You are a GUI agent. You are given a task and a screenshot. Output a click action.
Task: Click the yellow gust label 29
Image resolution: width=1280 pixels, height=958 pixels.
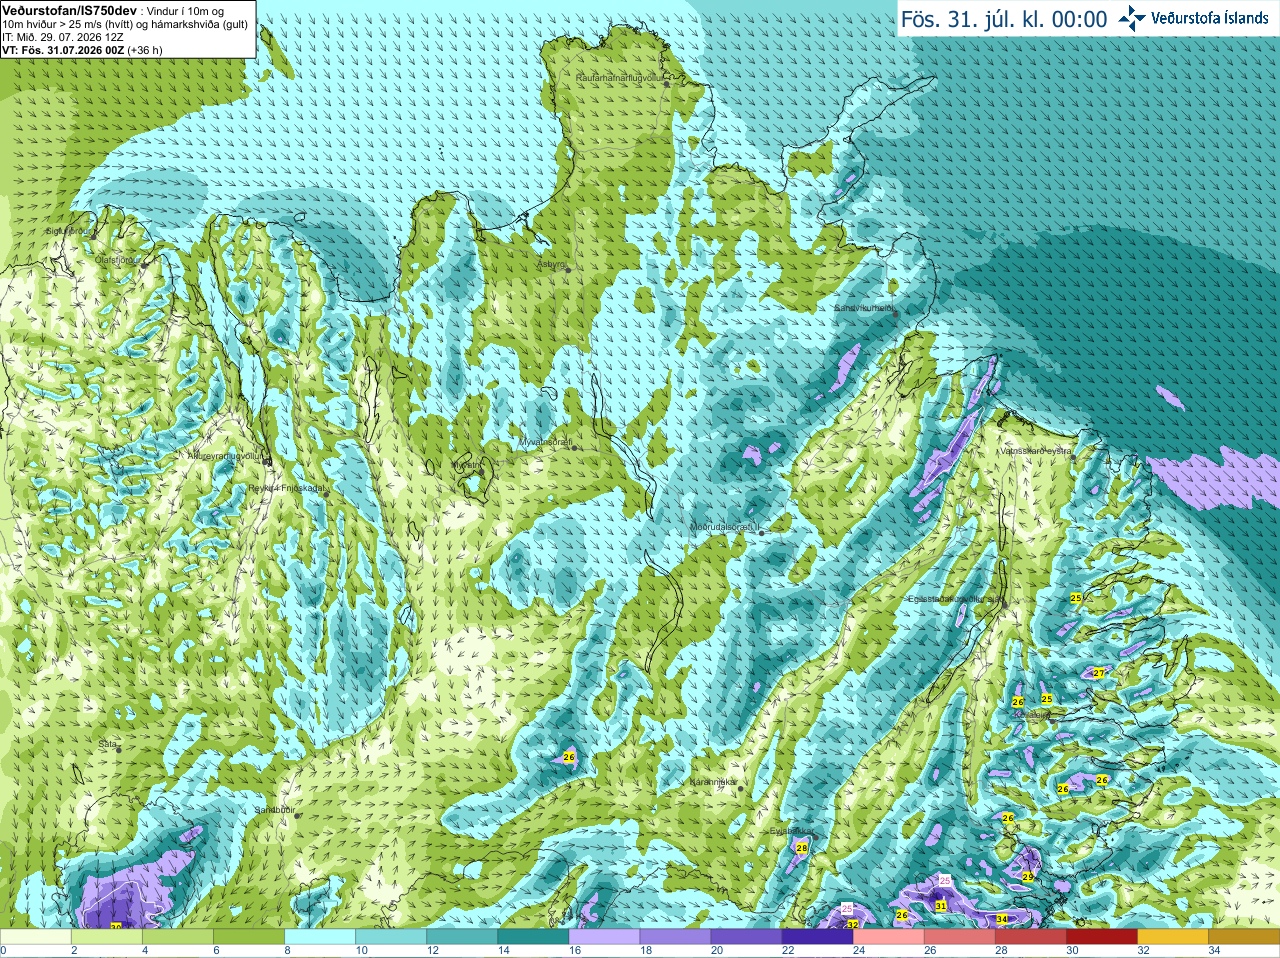point(1028,877)
